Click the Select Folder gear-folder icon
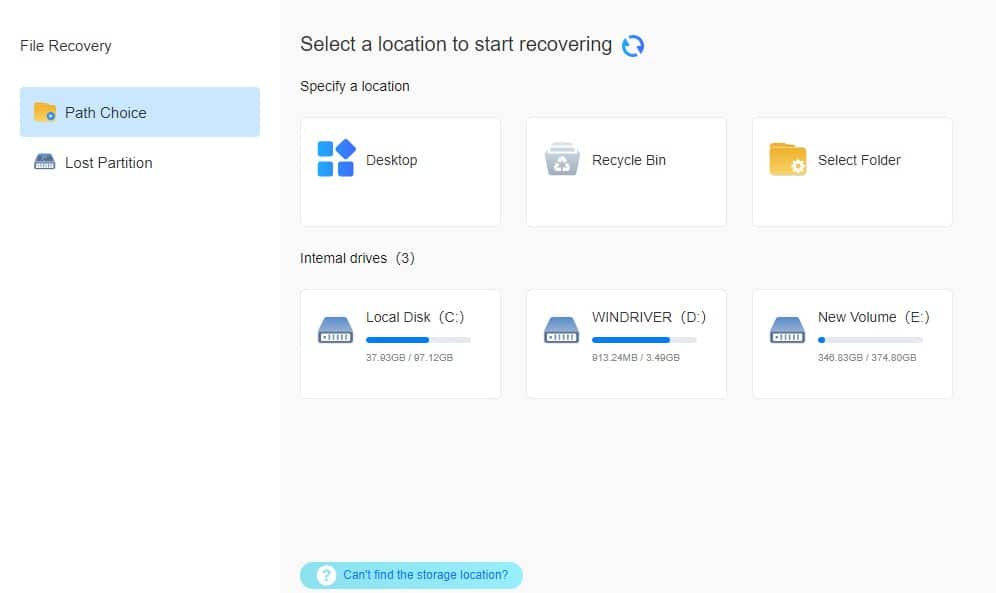This screenshot has width=996, height=593. (788, 160)
